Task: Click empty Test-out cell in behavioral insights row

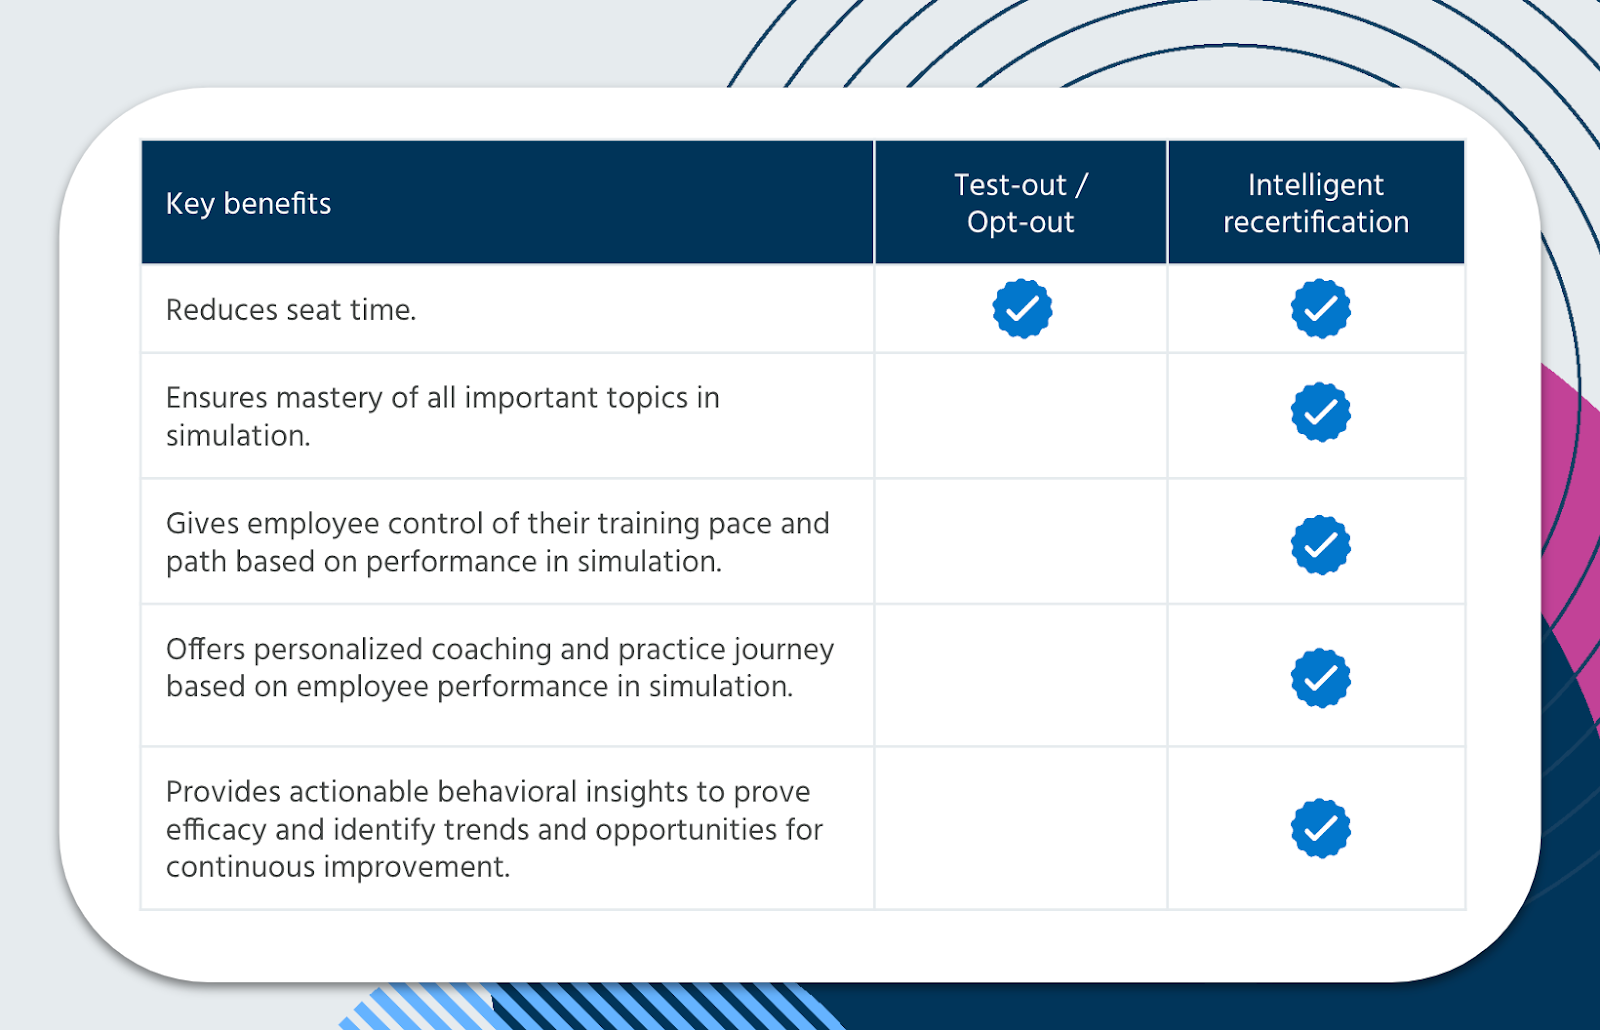Action: click(1021, 828)
